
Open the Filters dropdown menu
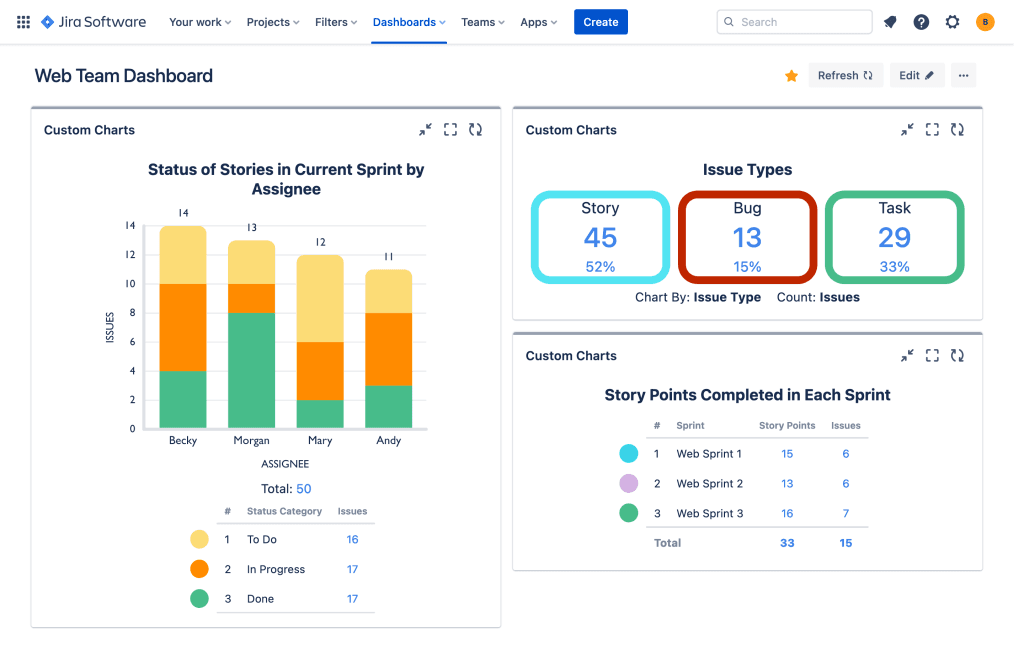click(336, 22)
